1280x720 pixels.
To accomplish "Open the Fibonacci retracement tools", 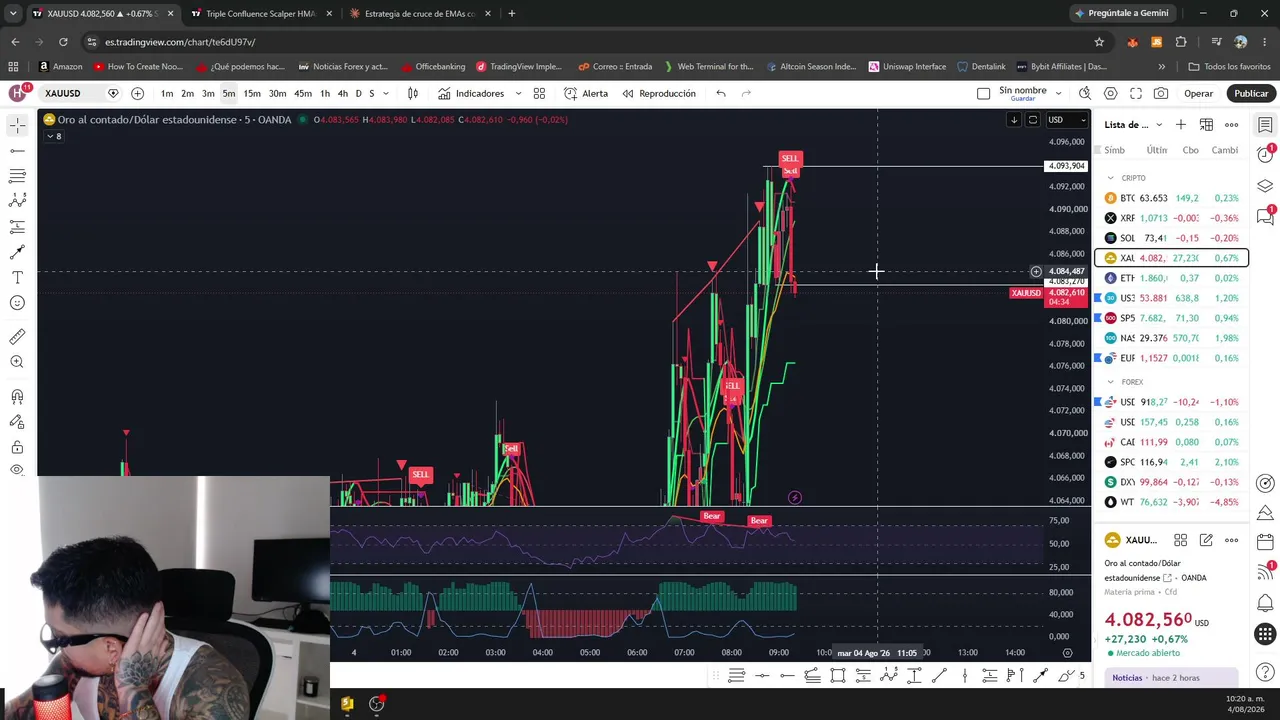I will click(x=17, y=176).
